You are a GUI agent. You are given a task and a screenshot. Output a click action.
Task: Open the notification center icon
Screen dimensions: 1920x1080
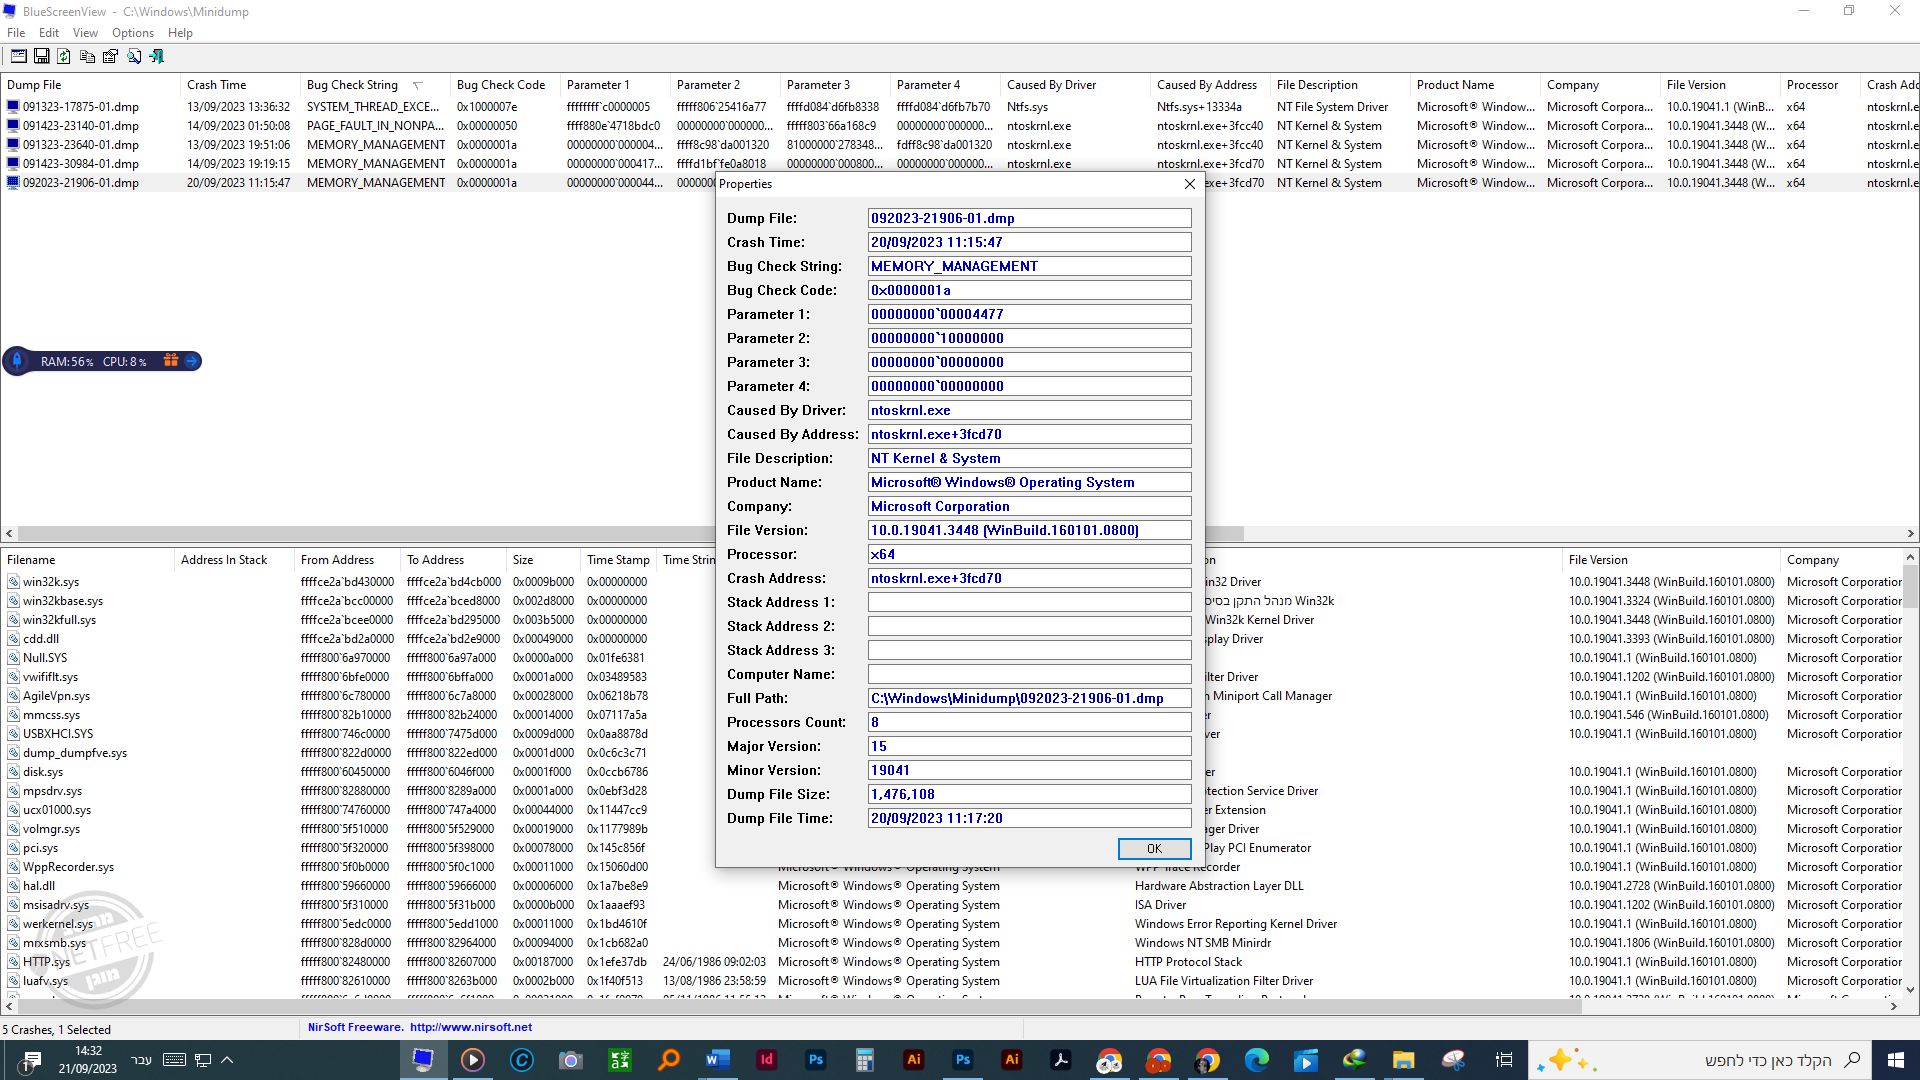click(x=31, y=1060)
